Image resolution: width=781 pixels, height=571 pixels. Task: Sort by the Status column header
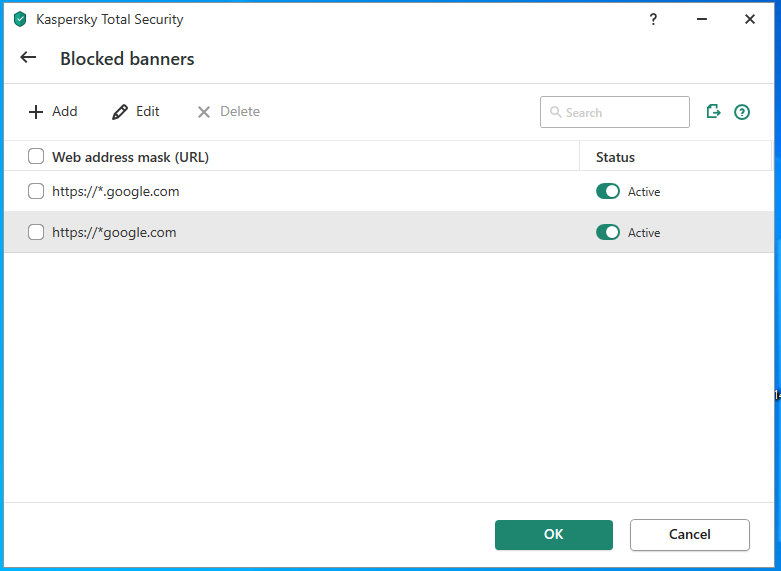pos(615,157)
